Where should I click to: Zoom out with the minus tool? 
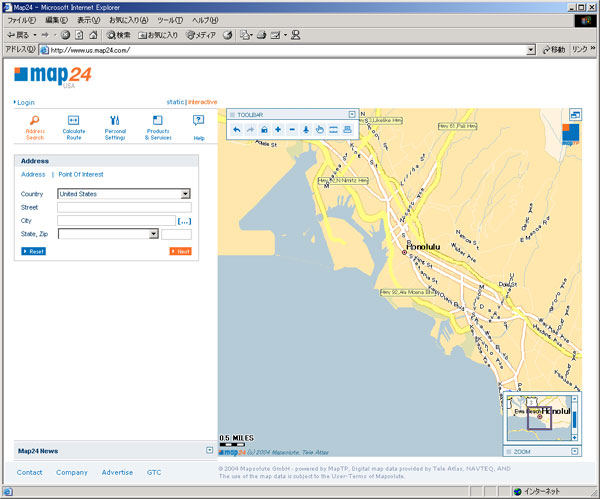click(292, 130)
